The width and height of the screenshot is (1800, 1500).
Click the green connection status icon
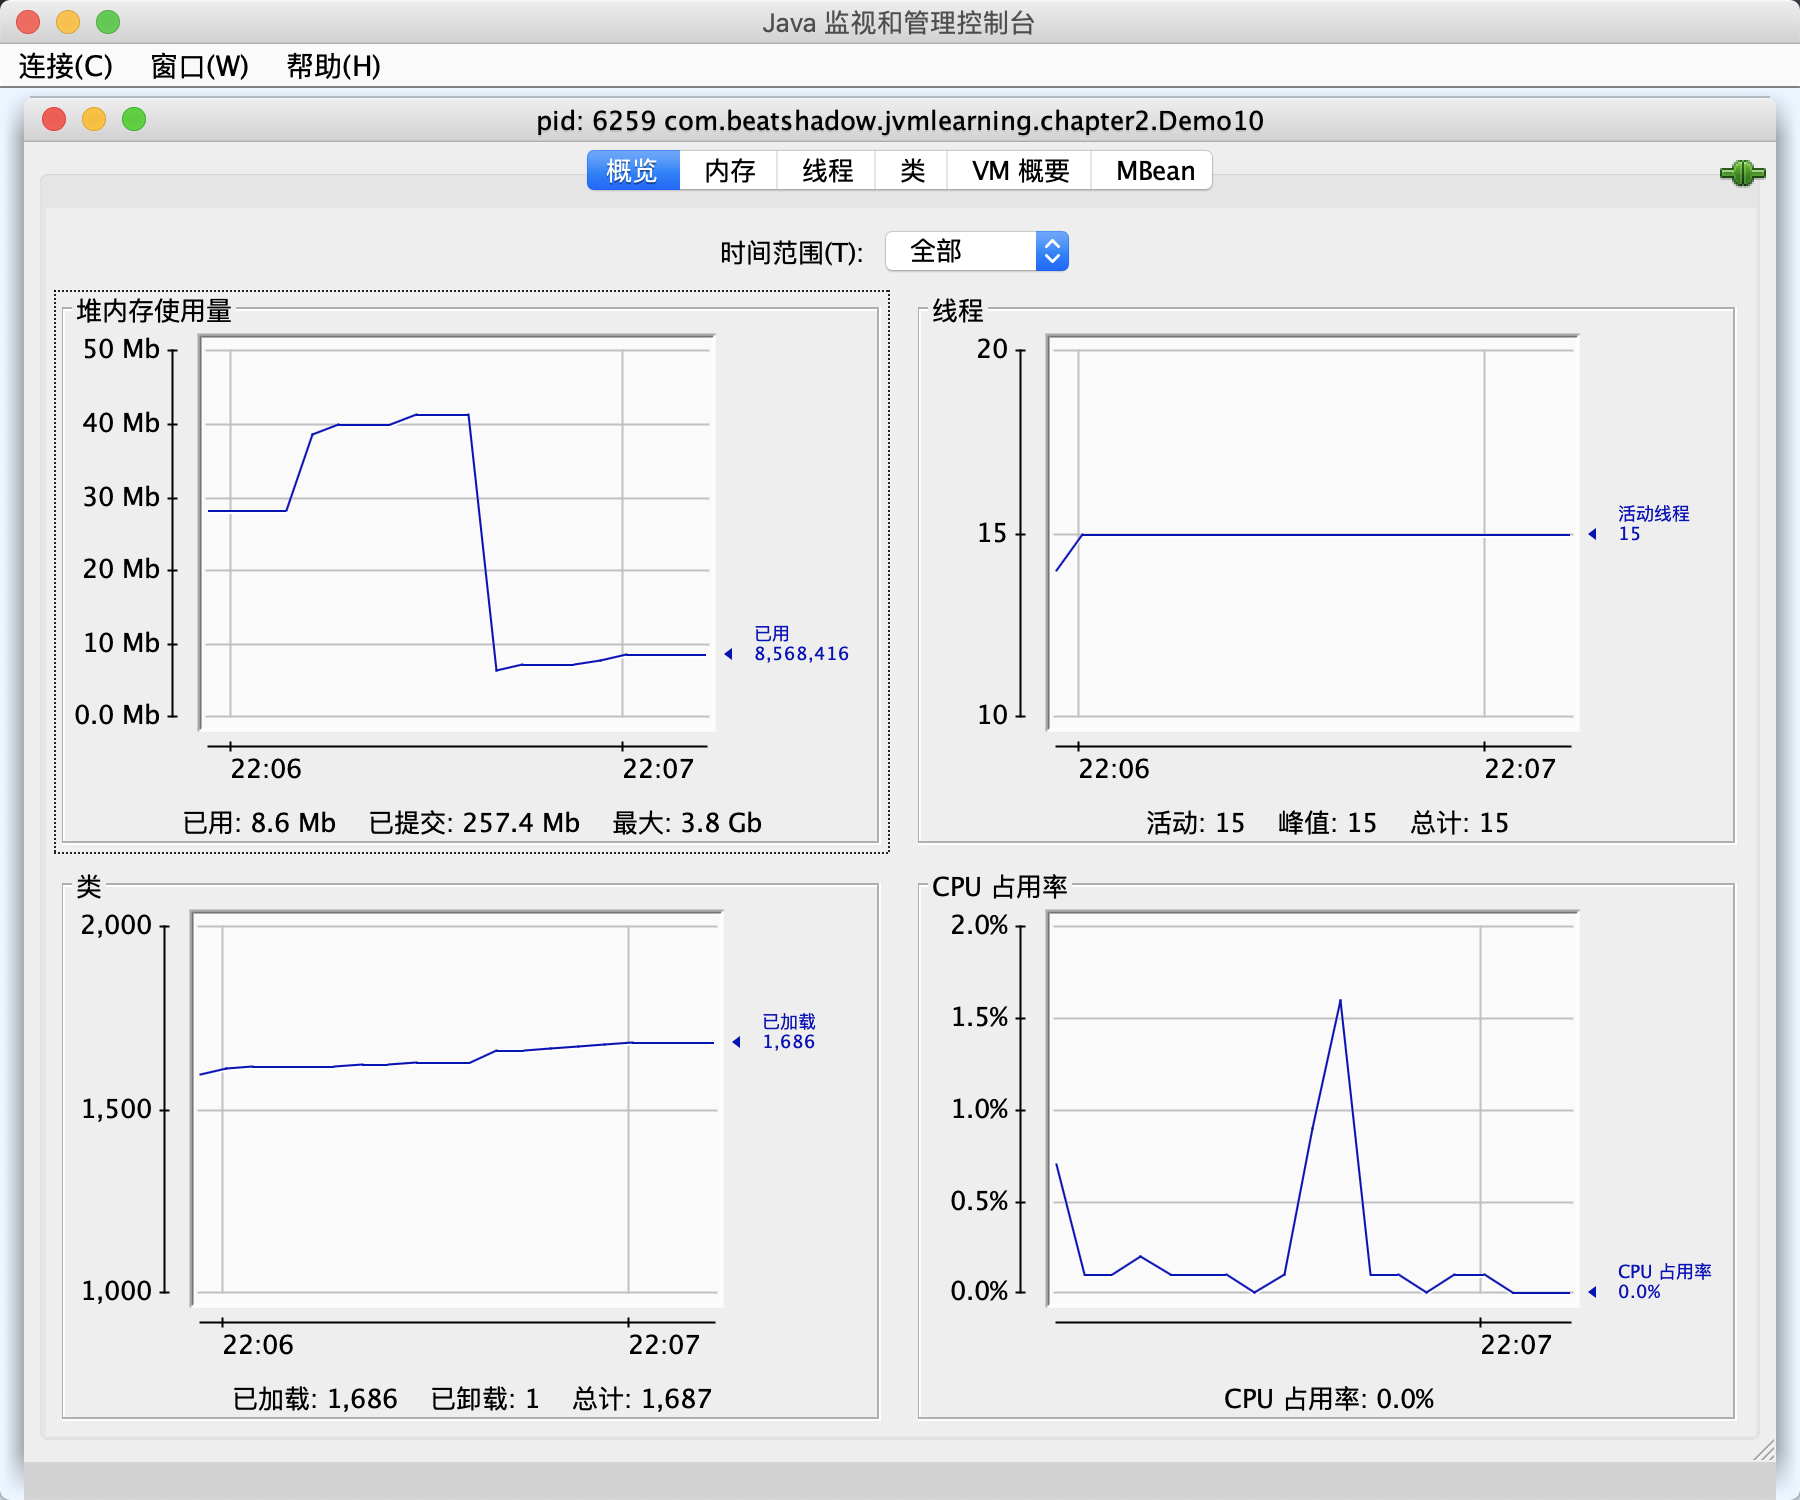click(x=1742, y=173)
